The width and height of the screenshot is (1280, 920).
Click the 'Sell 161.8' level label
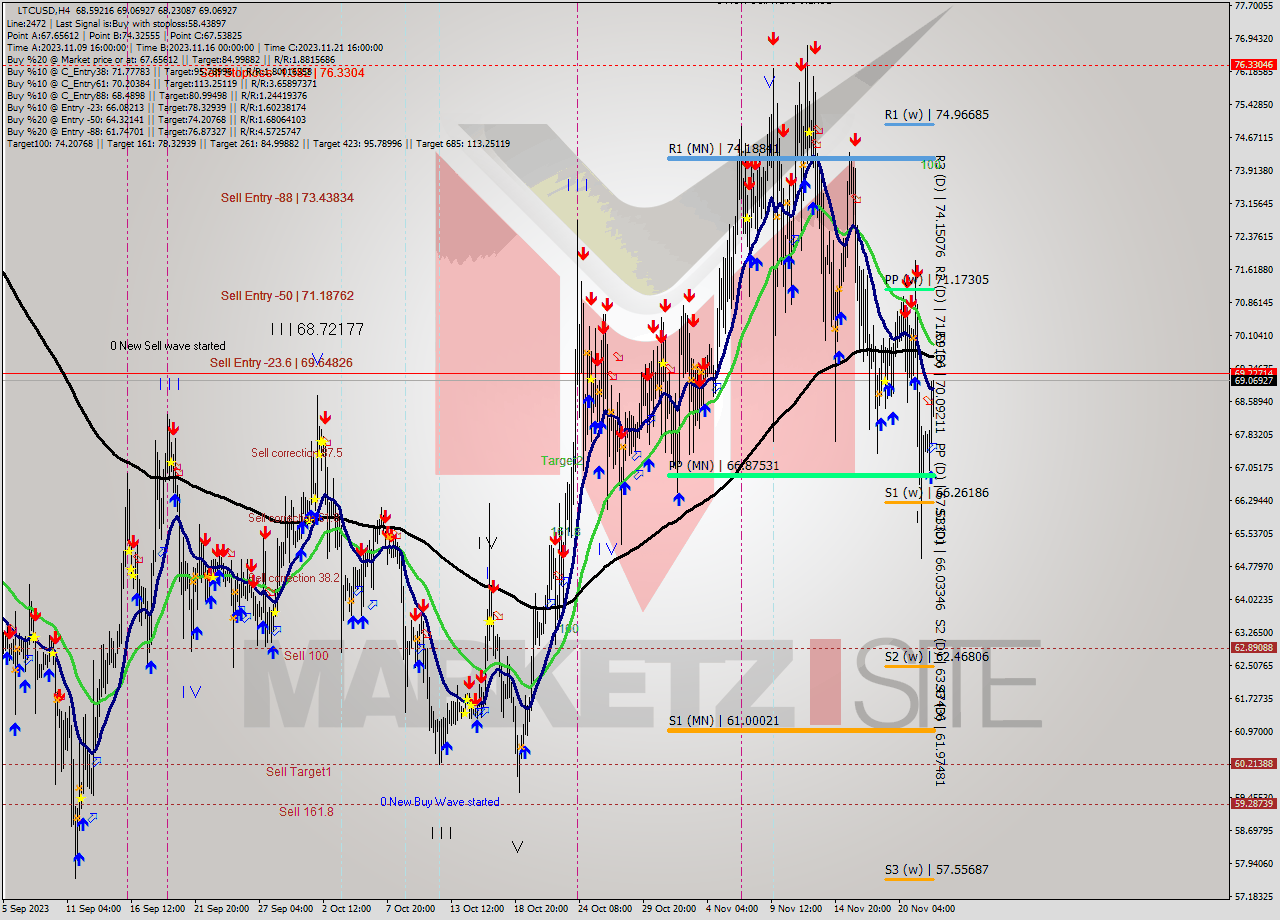[306, 812]
